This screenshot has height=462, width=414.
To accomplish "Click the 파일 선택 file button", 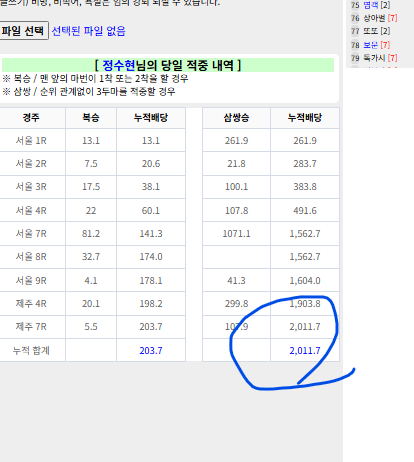I will coord(23,31).
